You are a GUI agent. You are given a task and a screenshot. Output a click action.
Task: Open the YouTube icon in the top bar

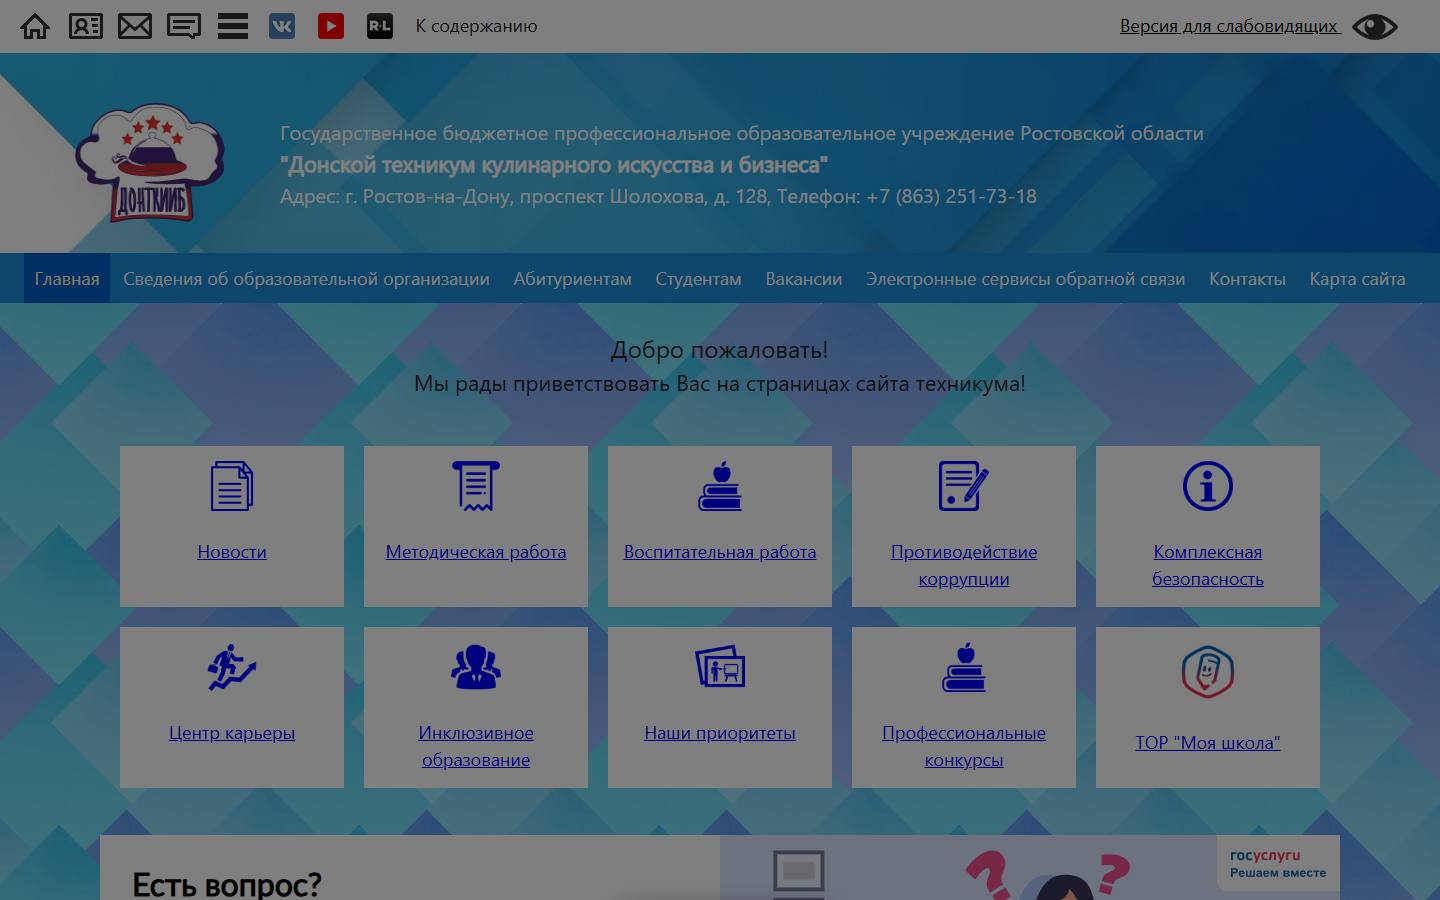[x=331, y=26]
